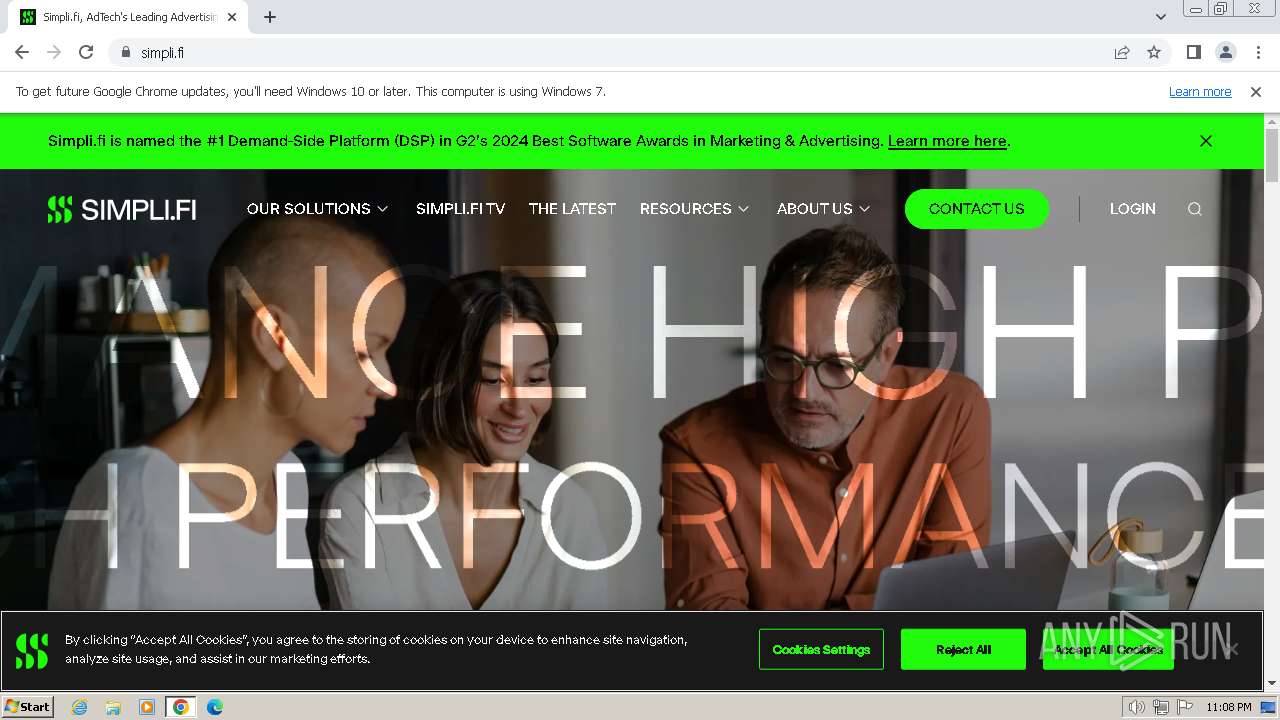Reload the simpli.fi page
The width and height of the screenshot is (1280, 720).
pos(86,53)
